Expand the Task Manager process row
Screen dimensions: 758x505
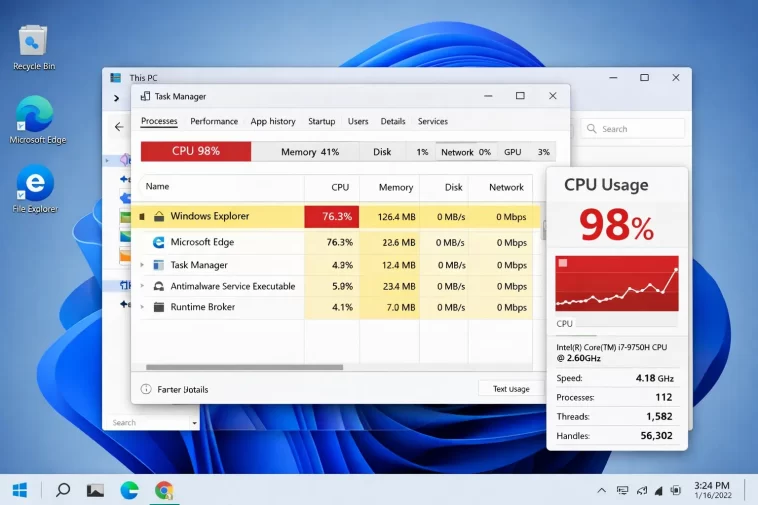pos(142,265)
